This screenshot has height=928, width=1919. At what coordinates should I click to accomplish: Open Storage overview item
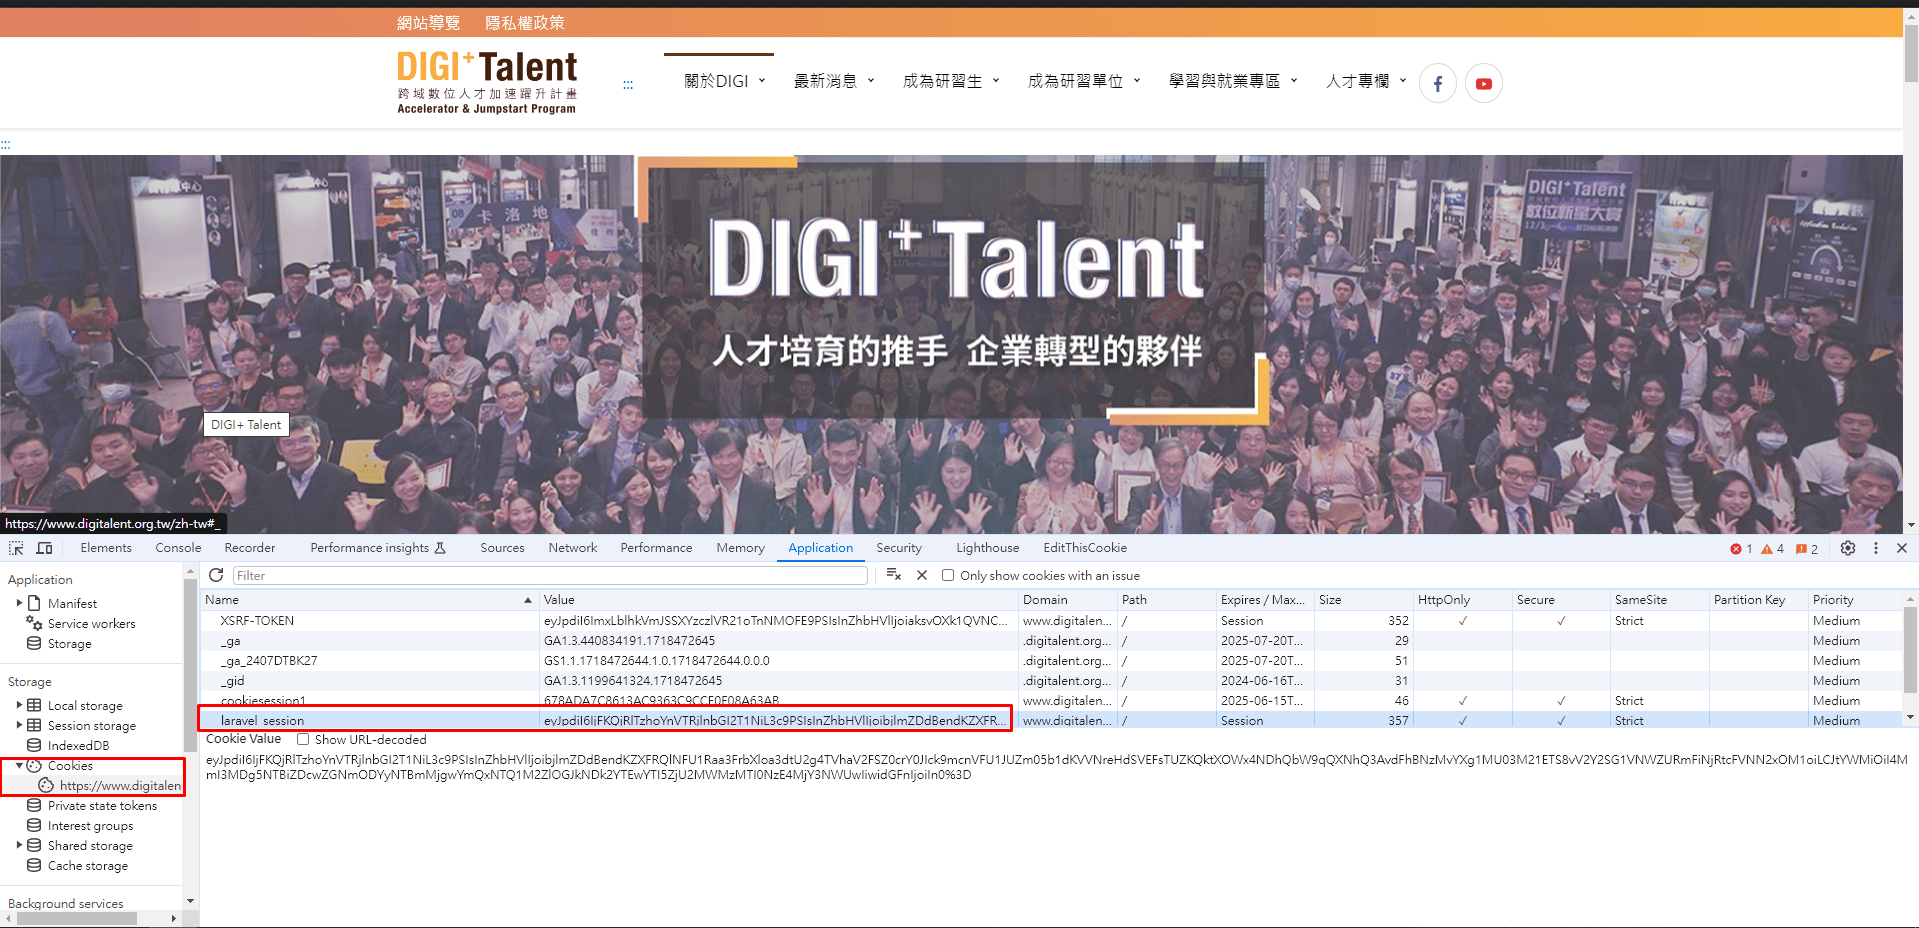coord(69,643)
